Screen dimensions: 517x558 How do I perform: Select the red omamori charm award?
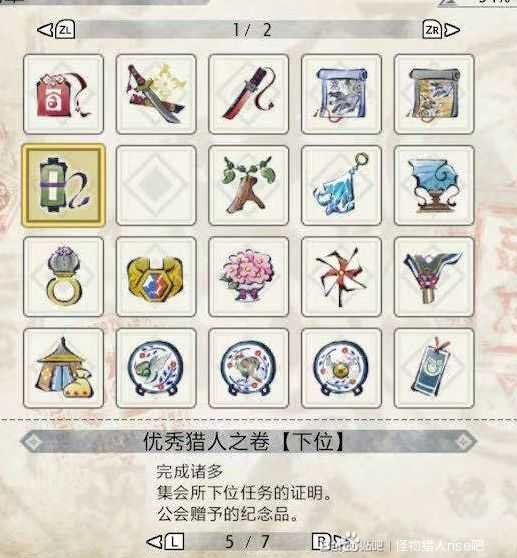pyautogui.click(x=63, y=94)
